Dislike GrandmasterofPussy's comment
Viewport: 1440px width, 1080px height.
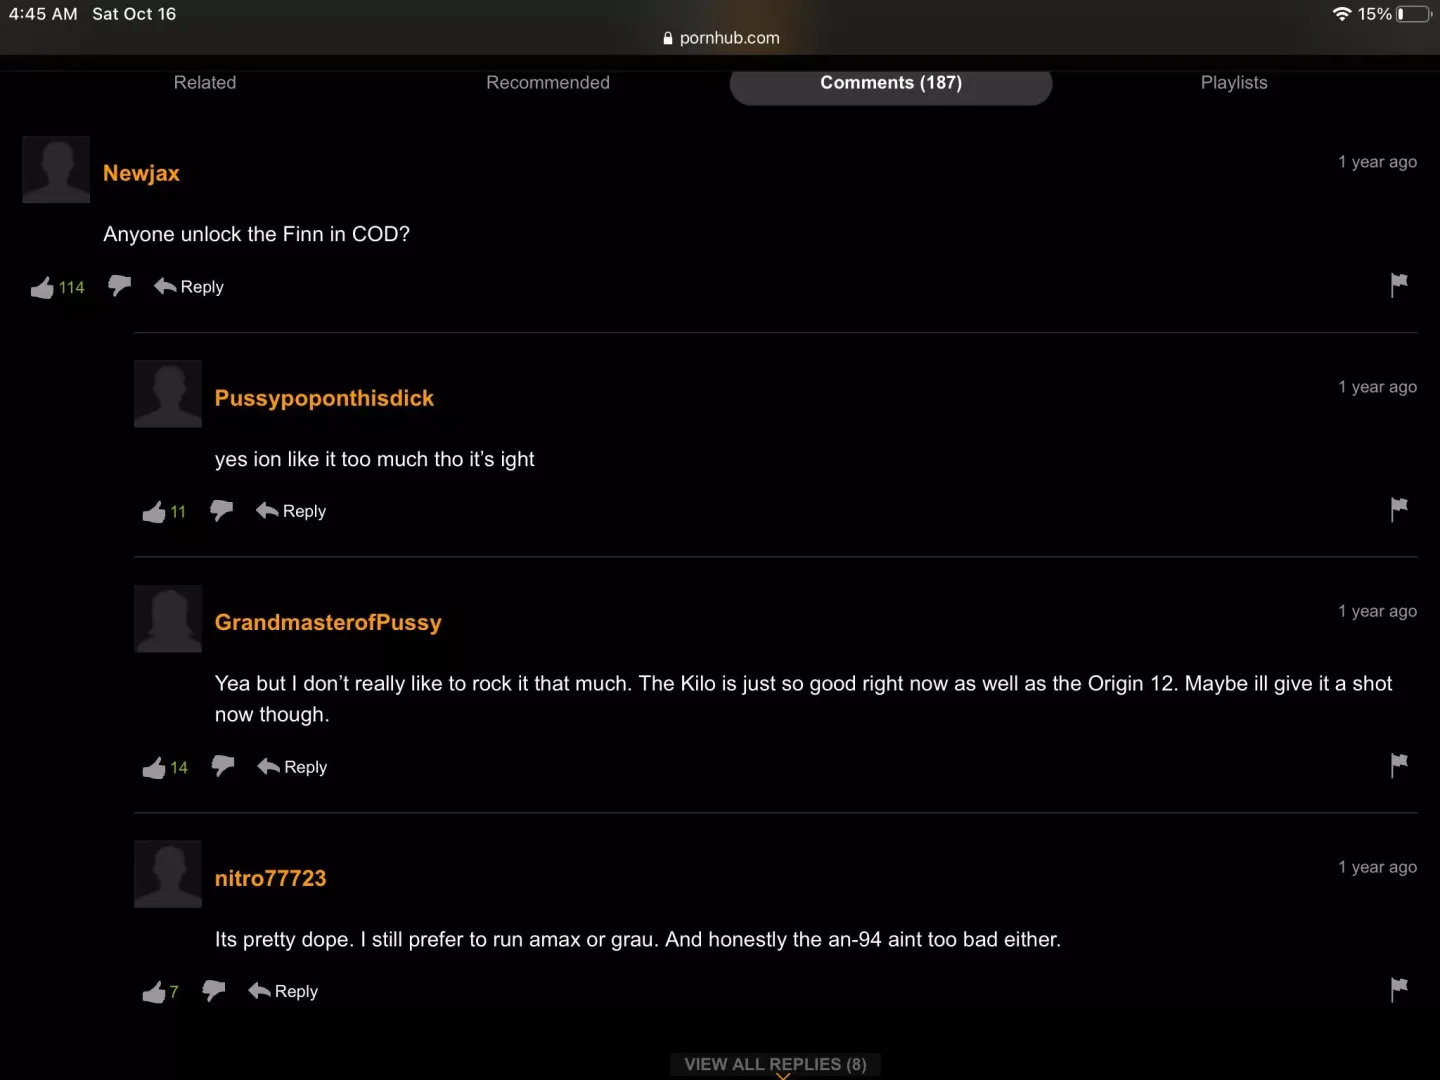pyautogui.click(x=222, y=766)
